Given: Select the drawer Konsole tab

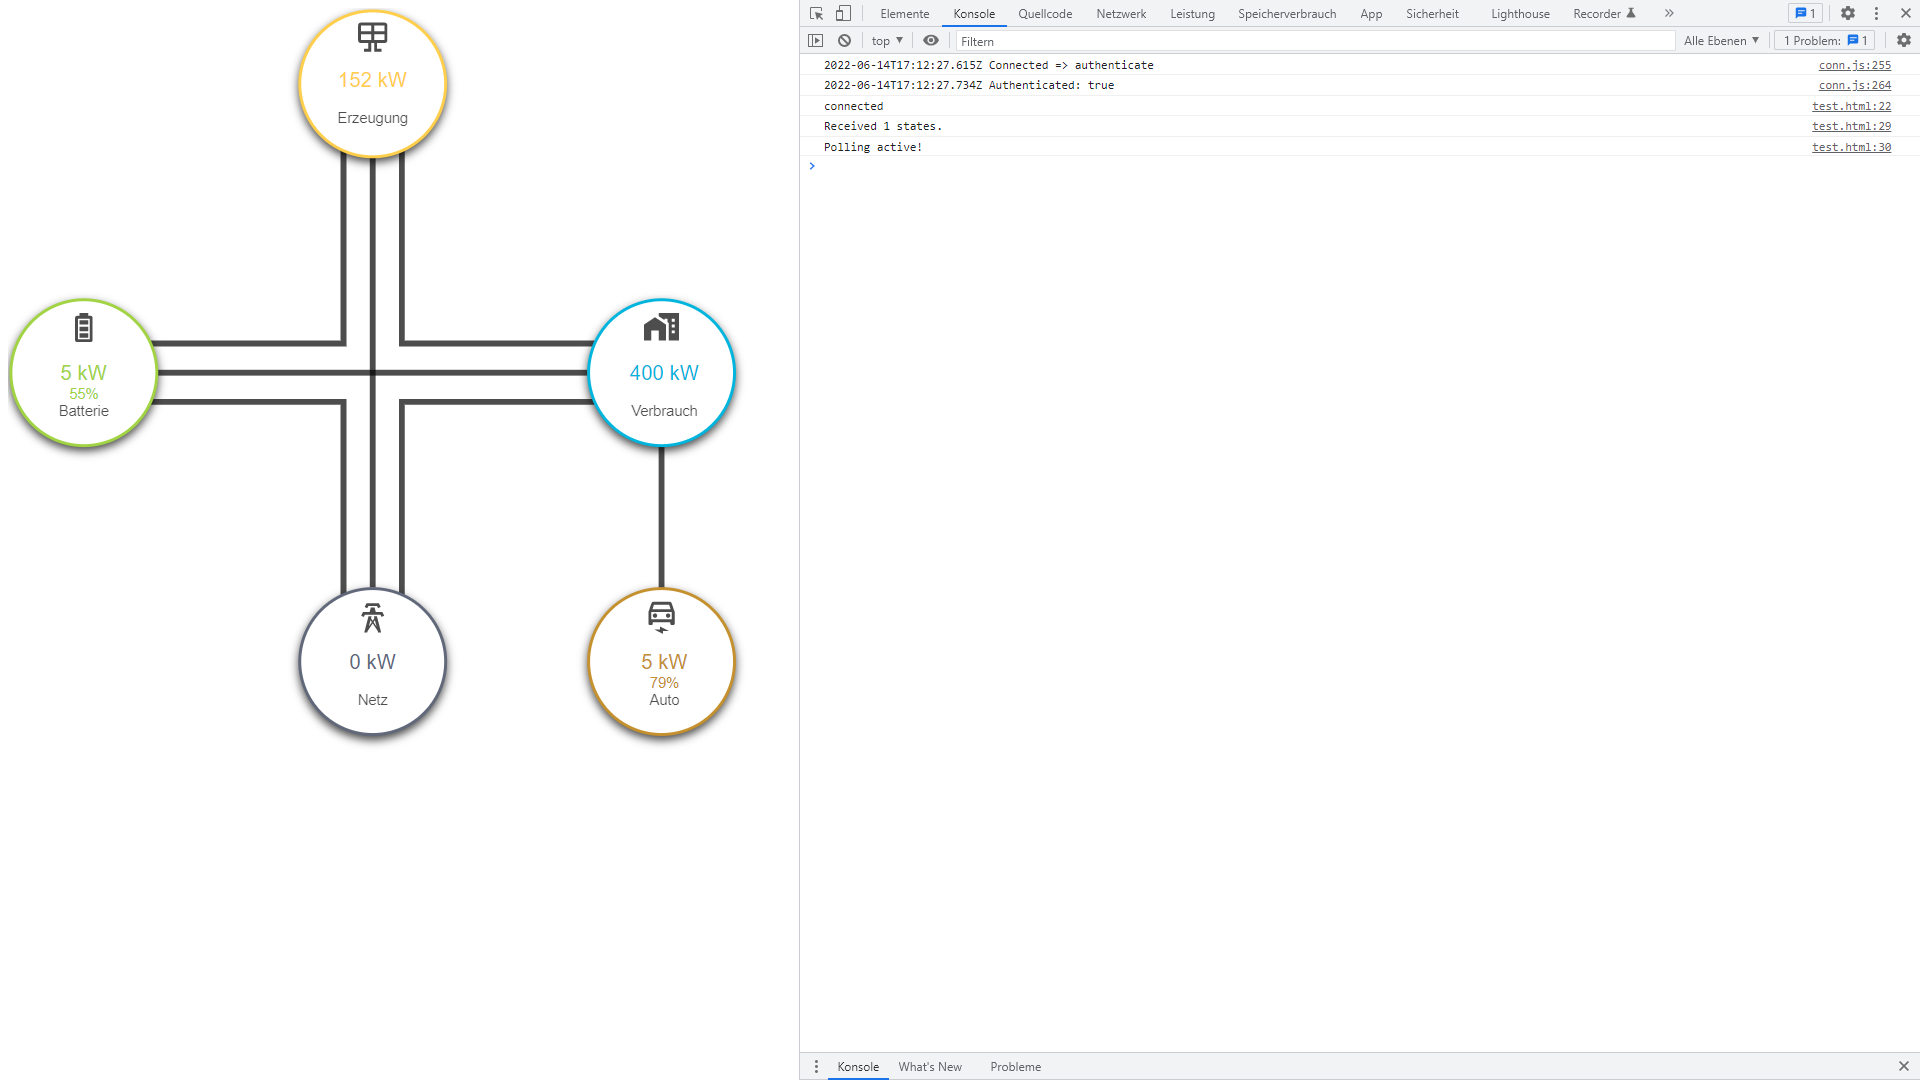Looking at the screenshot, I should pyautogui.click(x=858, y=1067).
